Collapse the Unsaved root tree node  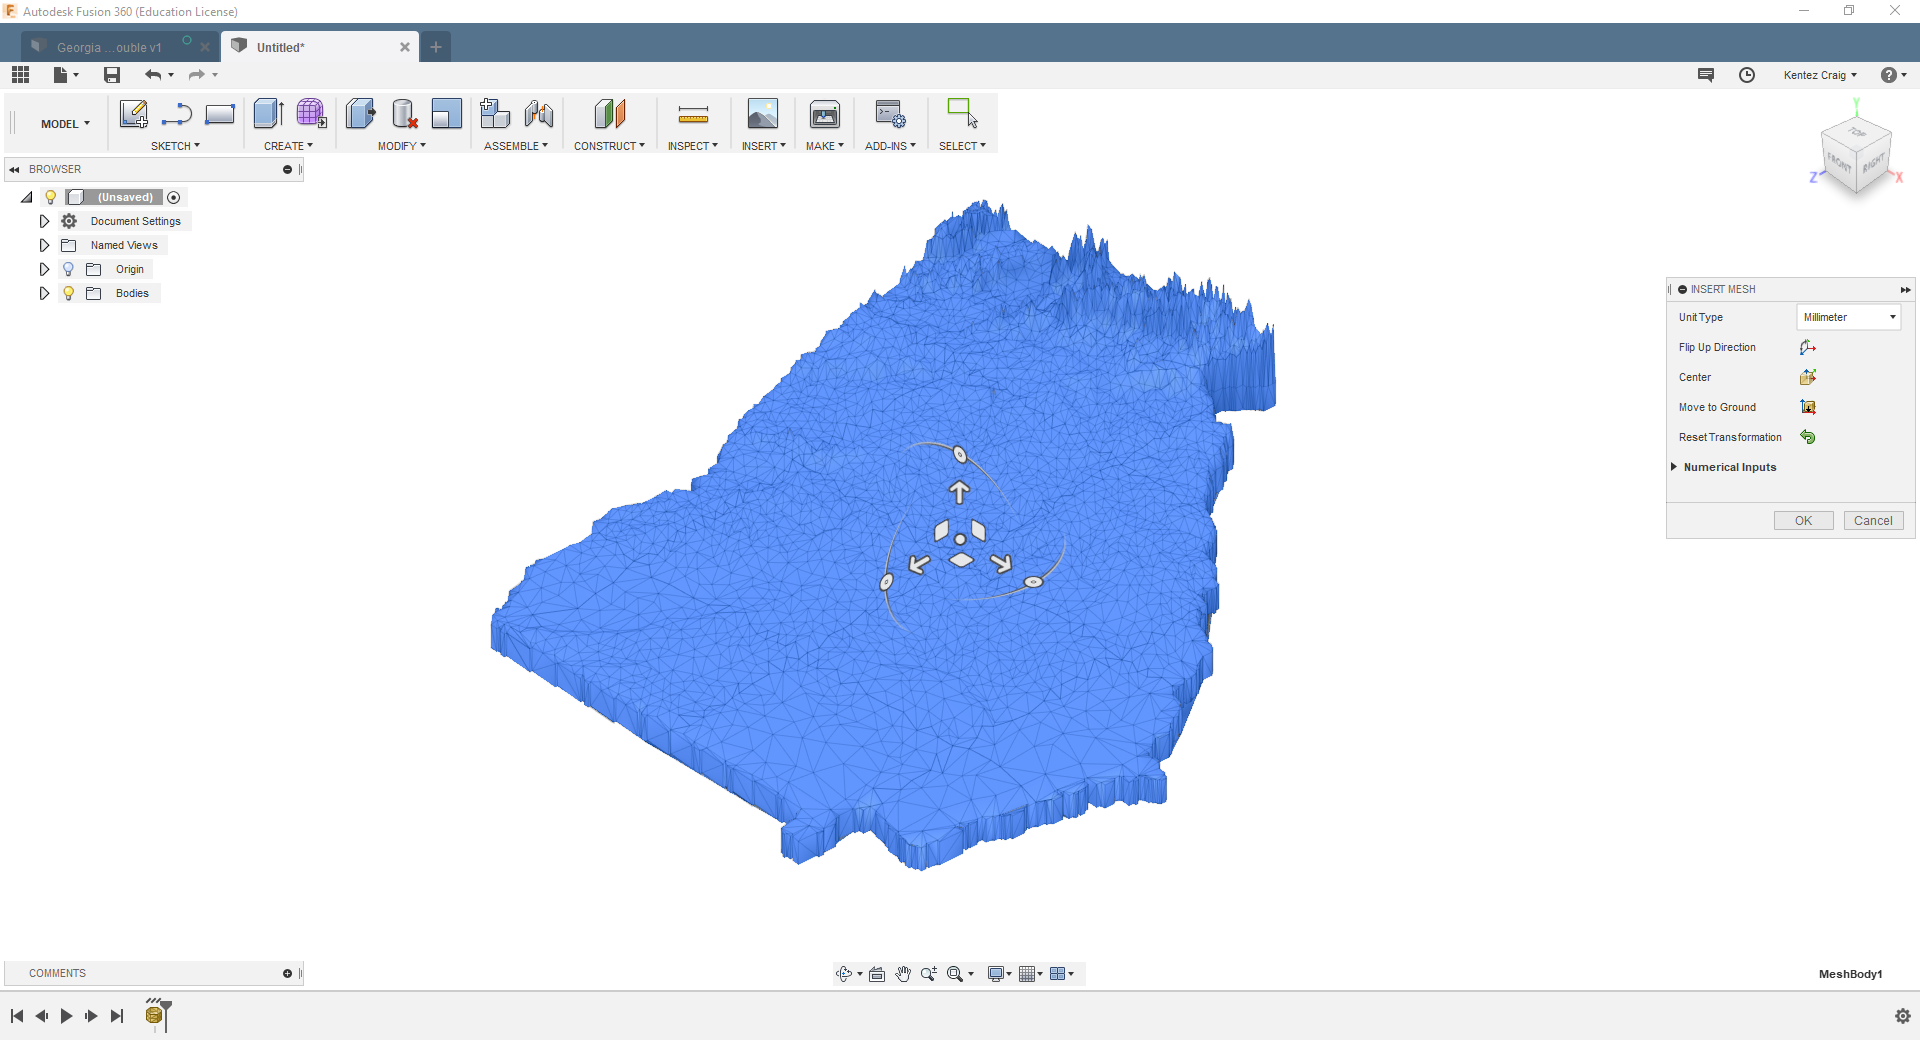point(27,197)
